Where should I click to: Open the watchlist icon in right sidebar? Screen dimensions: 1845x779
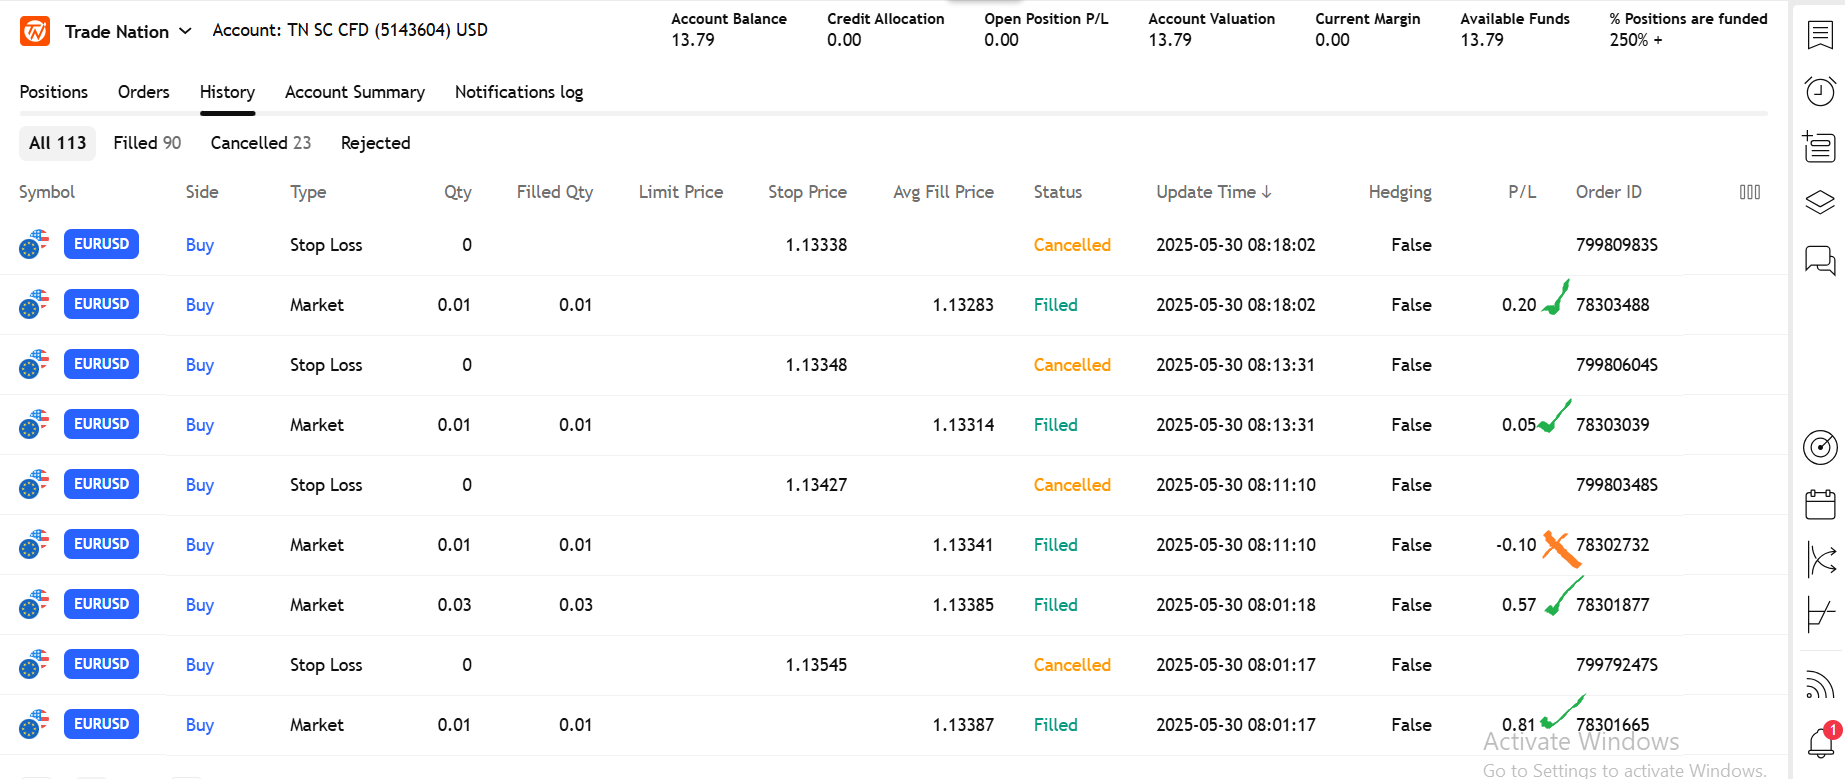pyautogui.click(x=1820, y=36)
